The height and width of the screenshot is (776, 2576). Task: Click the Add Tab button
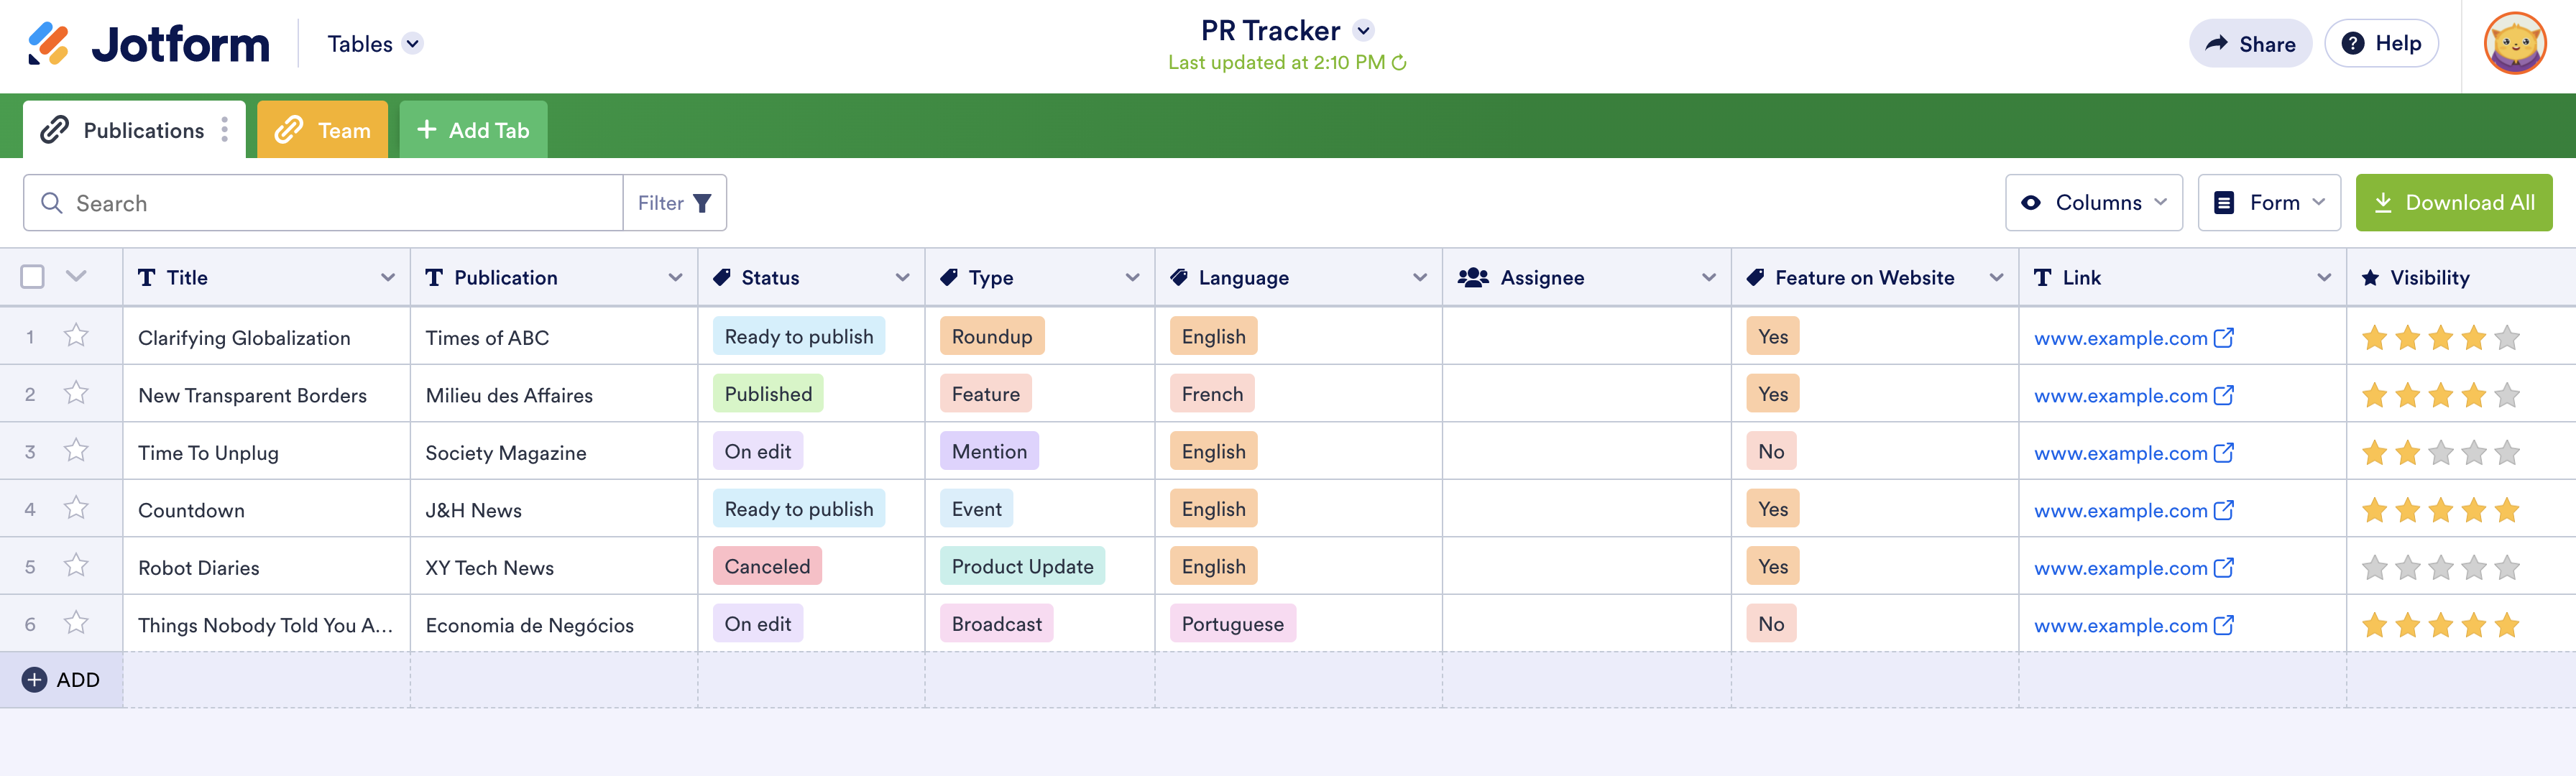[473, 130]
